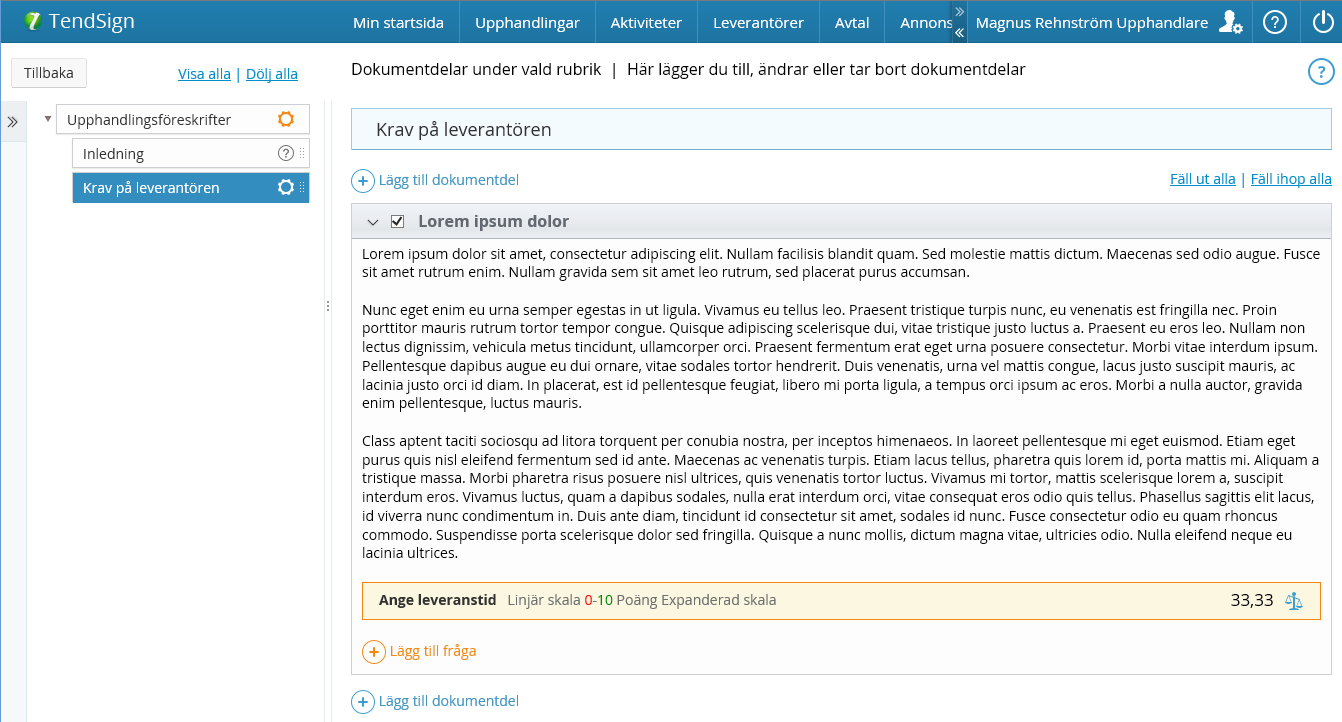Click plus icon of top Lägg till dokumentdel
This screenshot has width=1342, height=722.
point(363,180)
